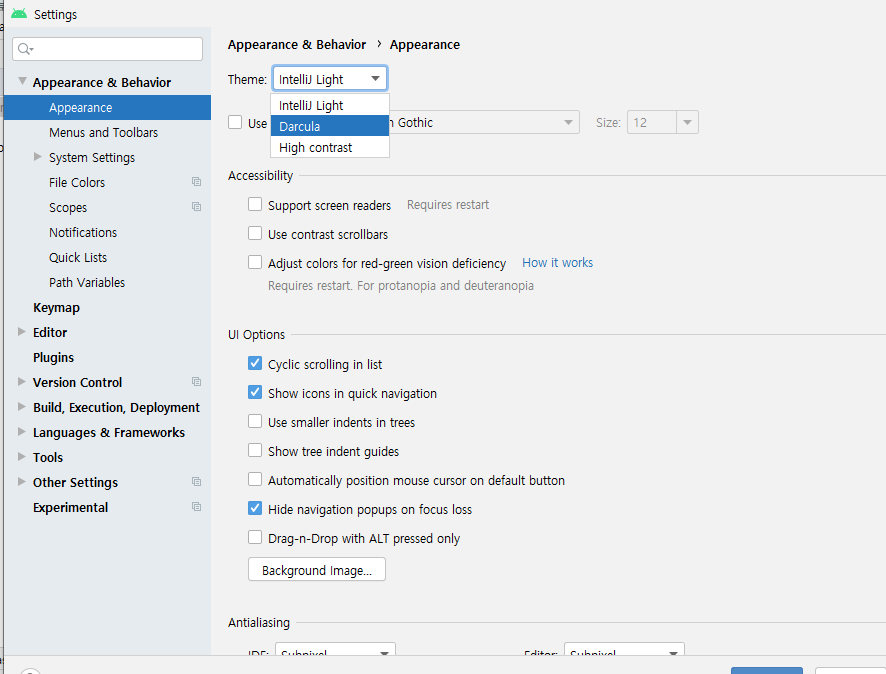Enable Drag-n-Drop with ALT pressed only
Viewport: 886px width, 674px height.
click(255, 537)
